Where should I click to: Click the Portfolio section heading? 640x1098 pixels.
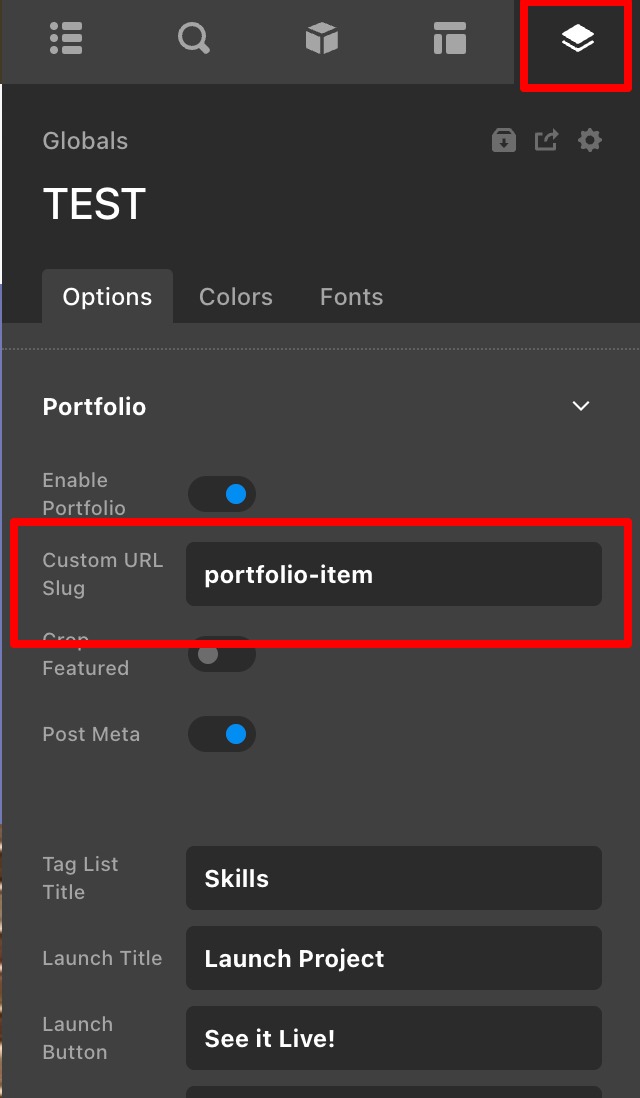(95, 407)
